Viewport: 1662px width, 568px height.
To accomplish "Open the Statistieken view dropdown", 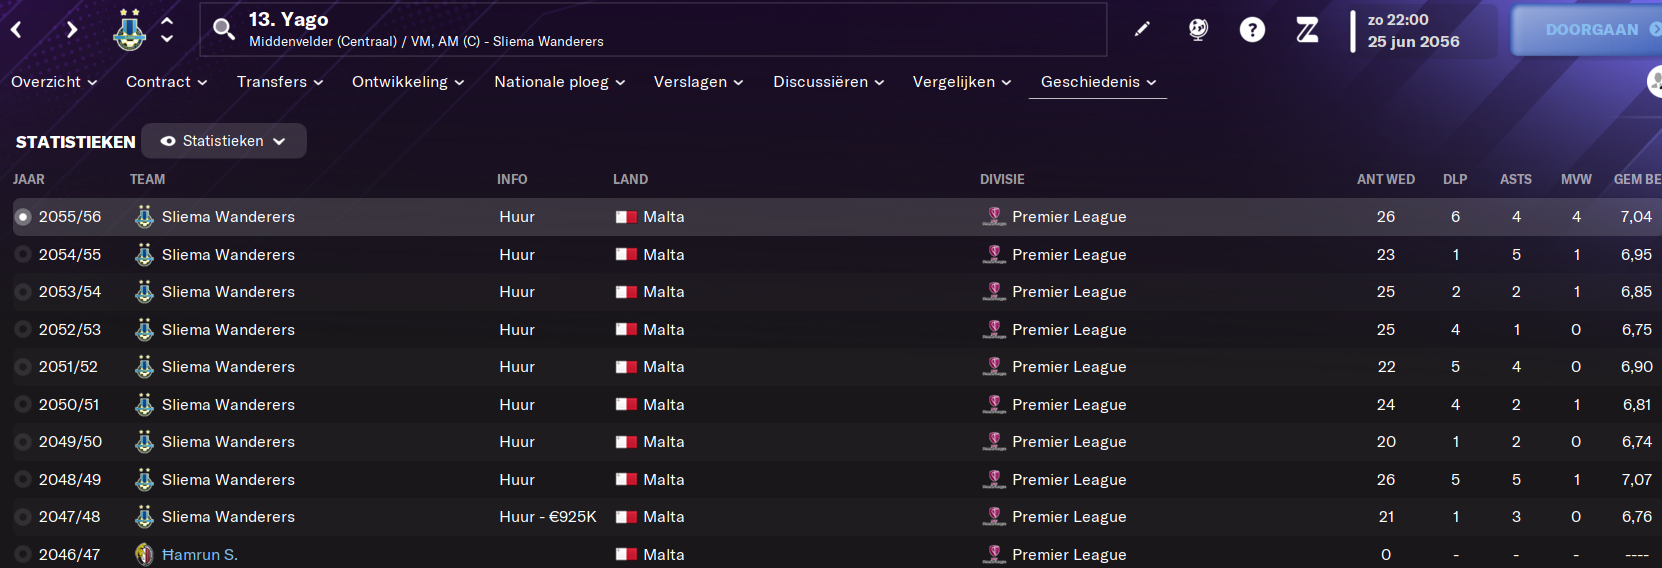I will click(x=224, y=141).
